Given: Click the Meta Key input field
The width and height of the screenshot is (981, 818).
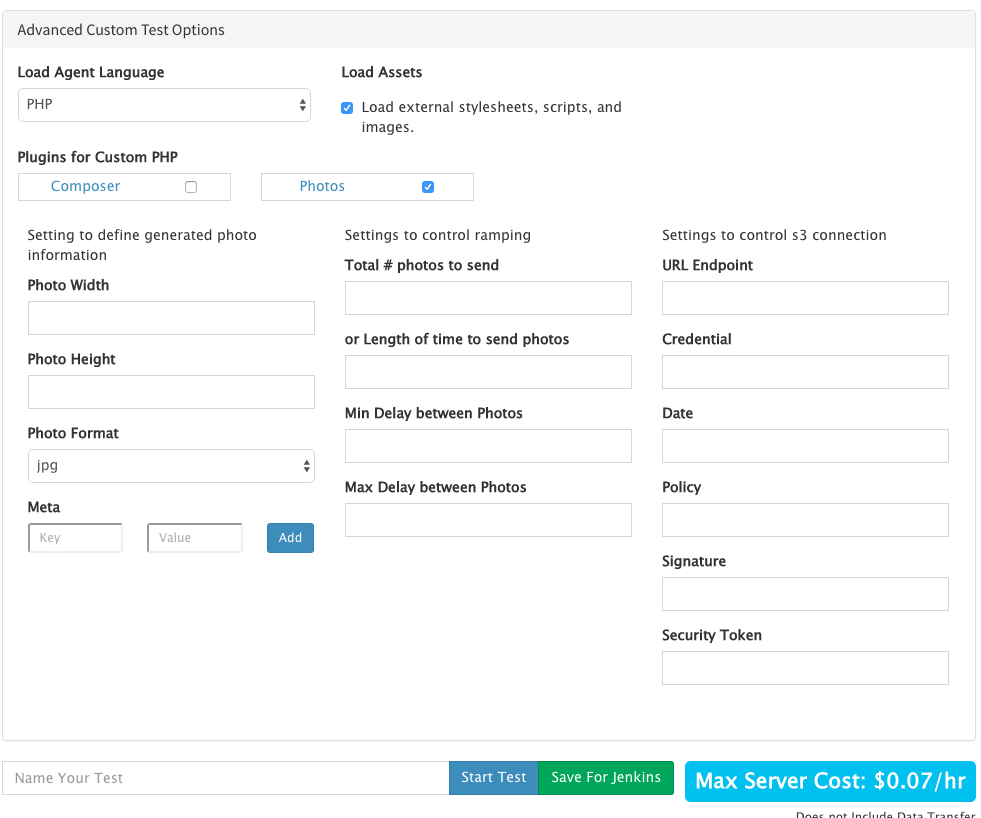Looking at the screenshot, I should point(75,538).
